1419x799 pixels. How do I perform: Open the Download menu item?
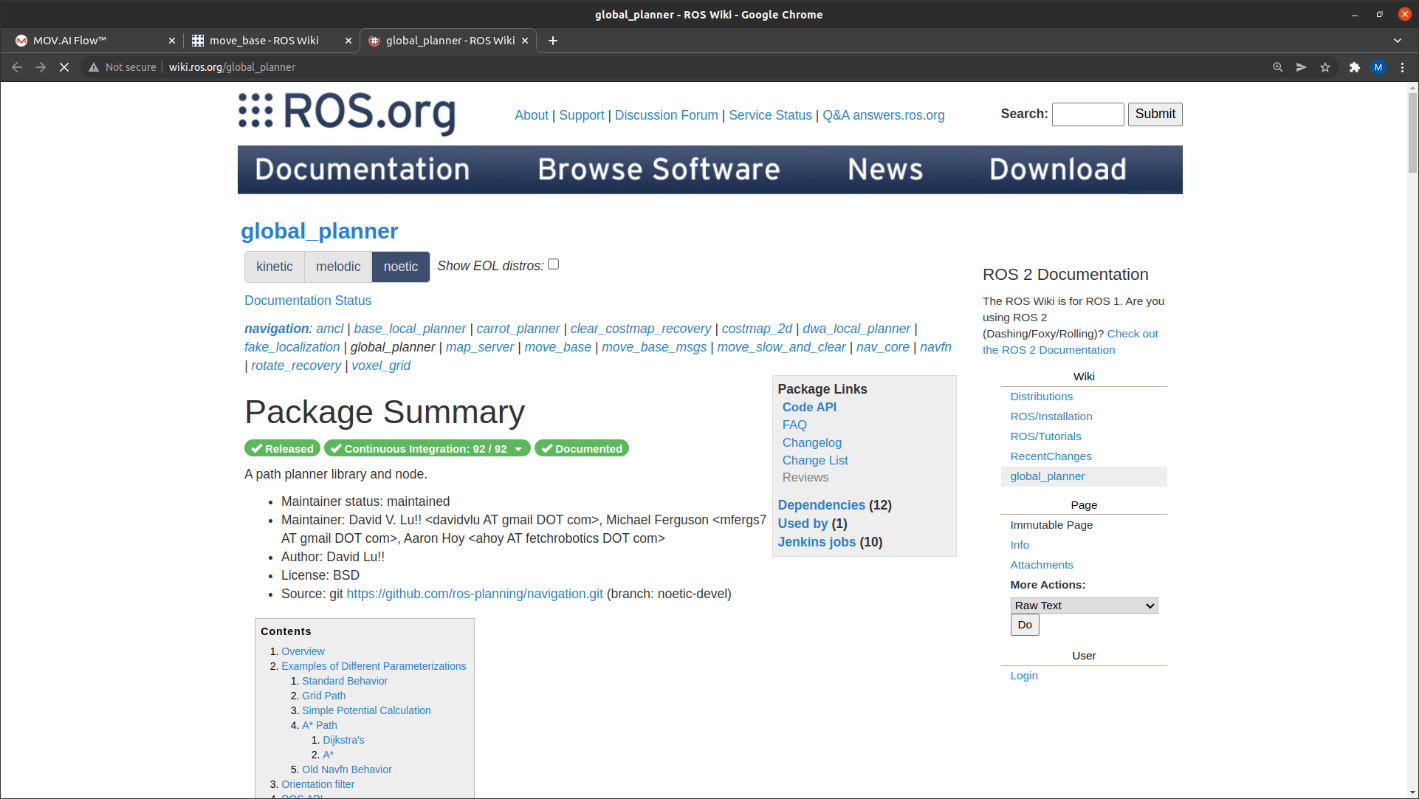pyautogui.click(x=1058, y=169)
